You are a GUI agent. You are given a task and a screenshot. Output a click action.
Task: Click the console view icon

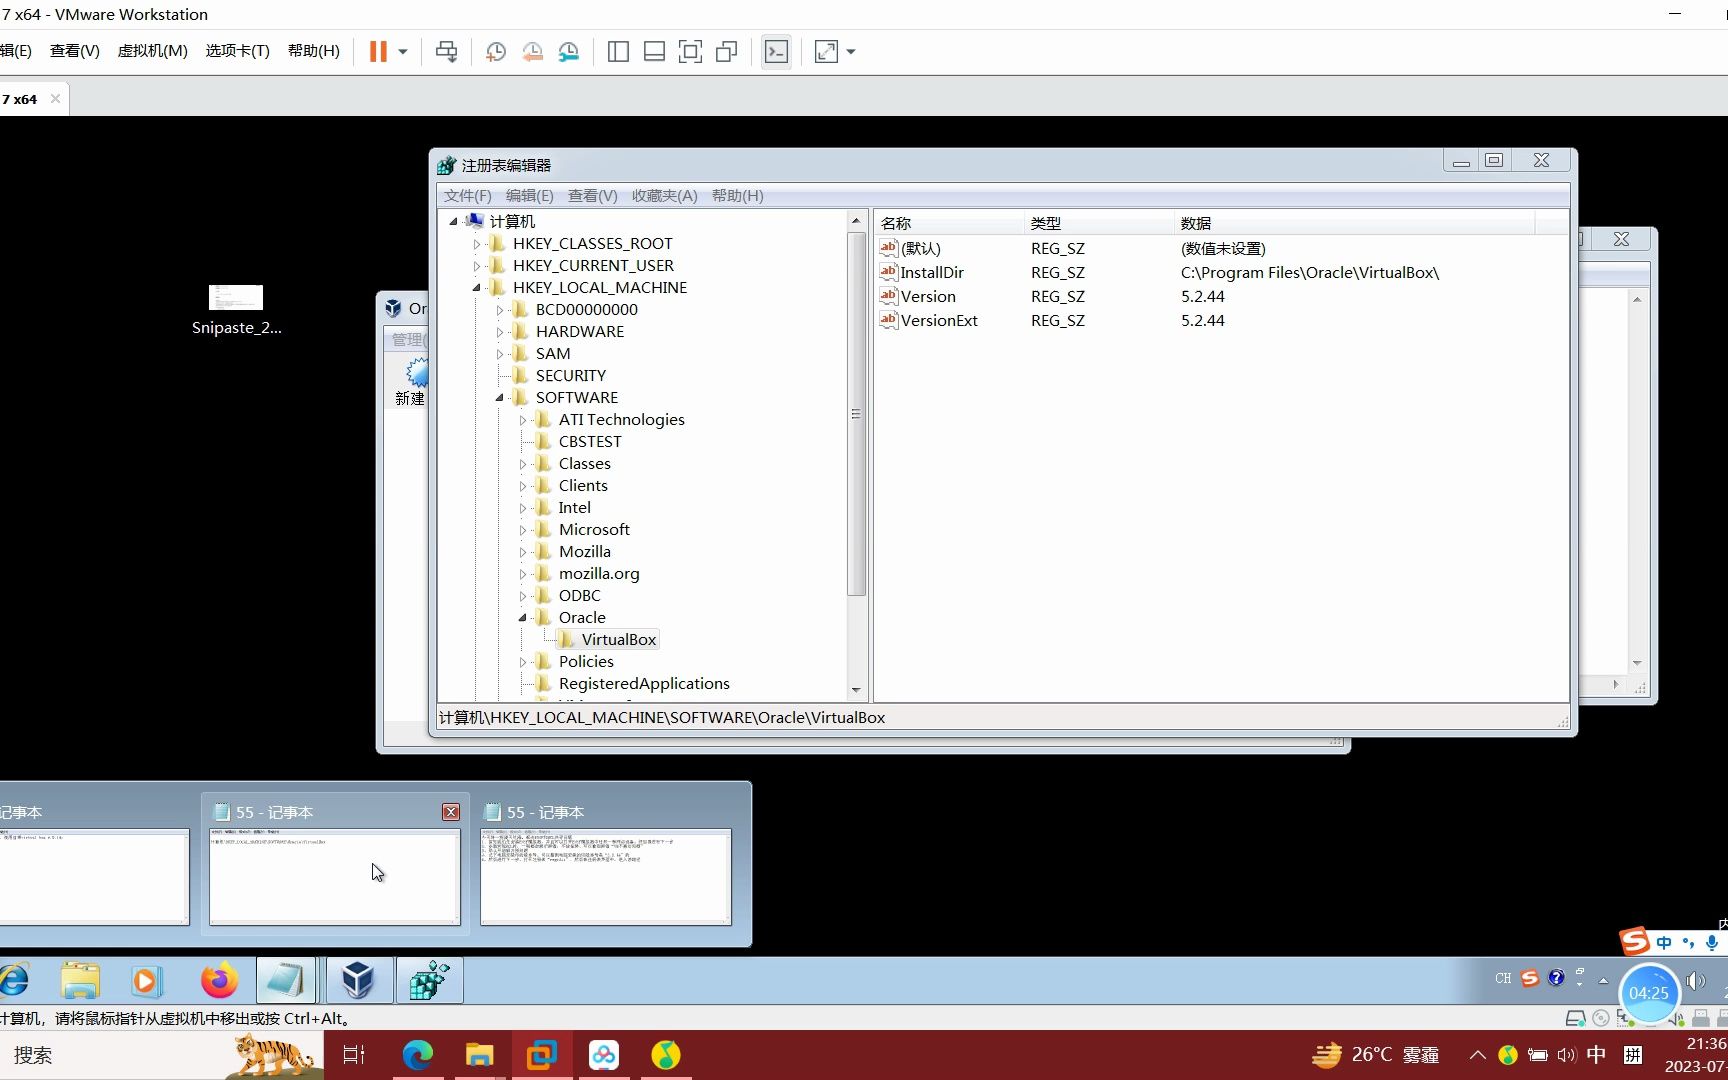click(x=776, y=52)
